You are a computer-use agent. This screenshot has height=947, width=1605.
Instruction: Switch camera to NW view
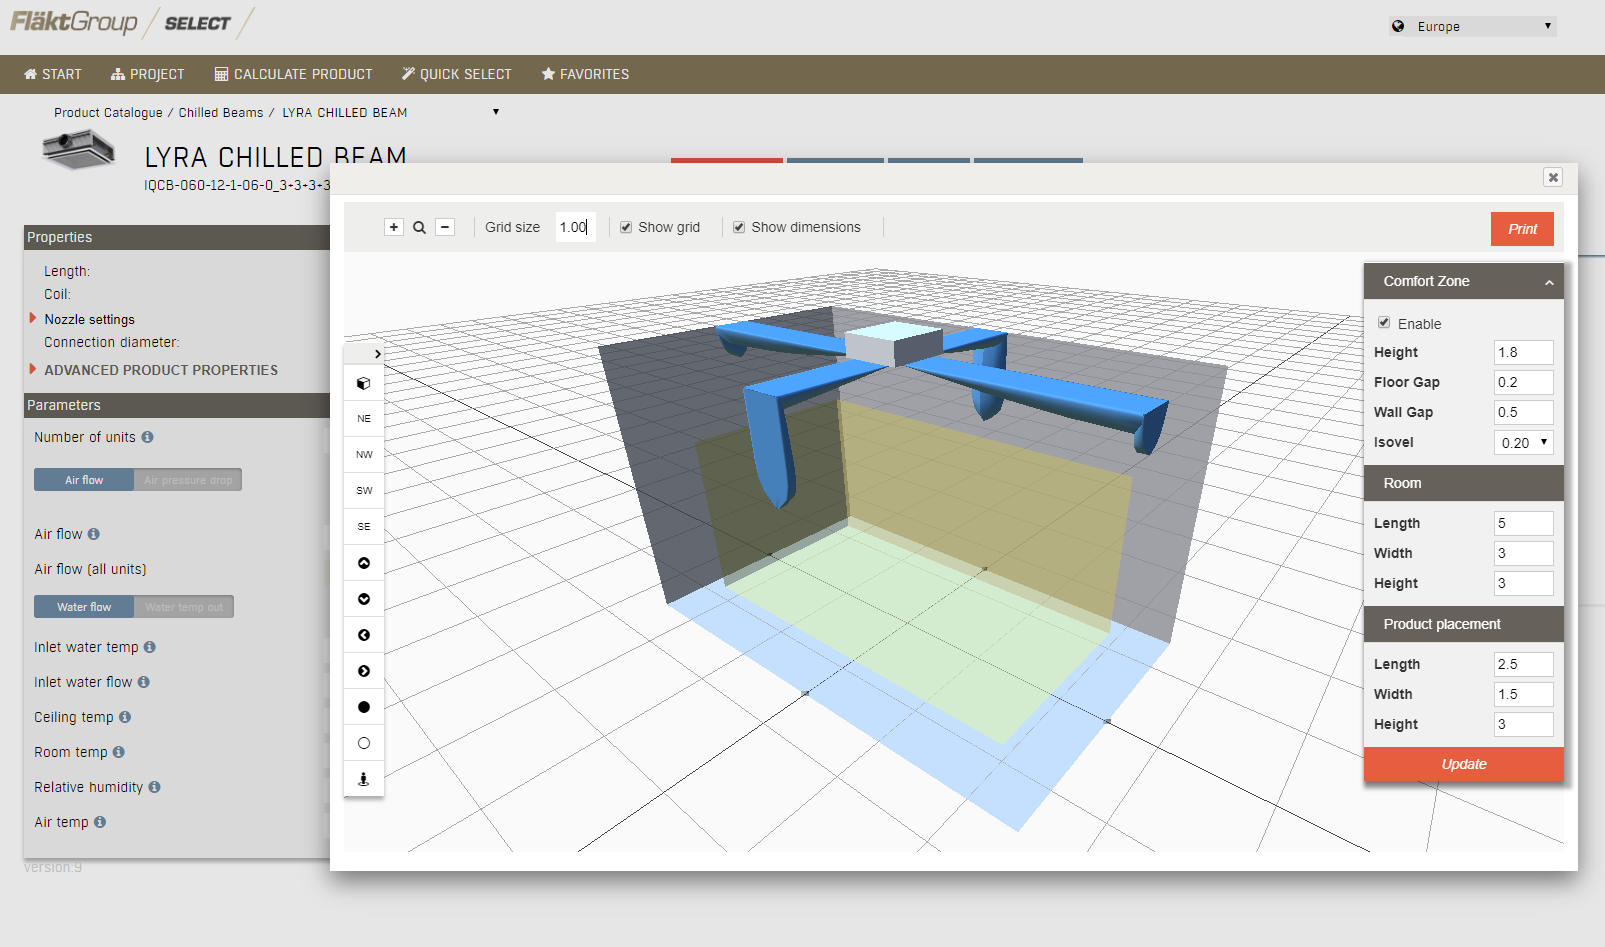[364, 455]
